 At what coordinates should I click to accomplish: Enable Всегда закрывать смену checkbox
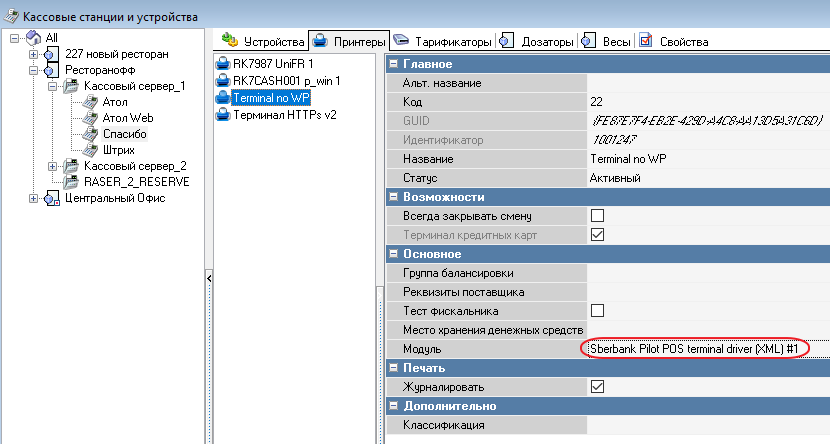(598, 216)
